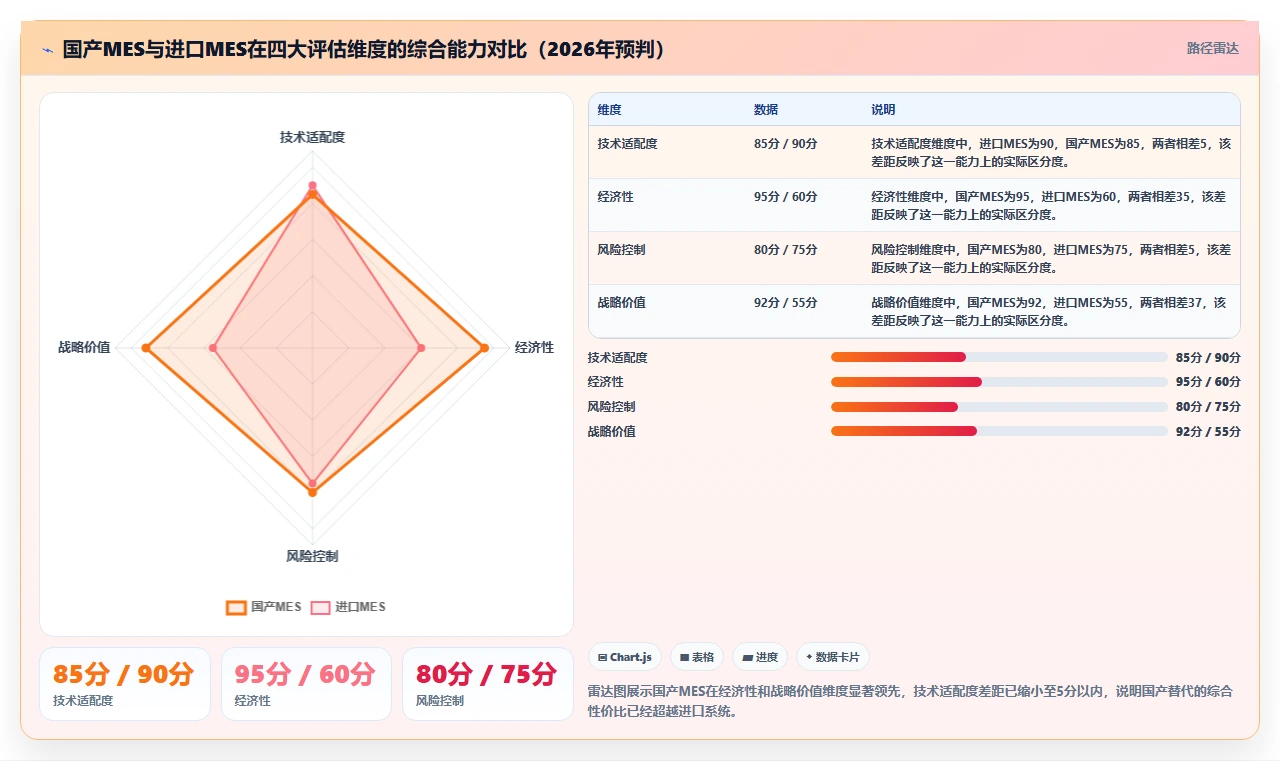
Task: Toggle the 国产MES legend entry
Action: tap(264, 607)
